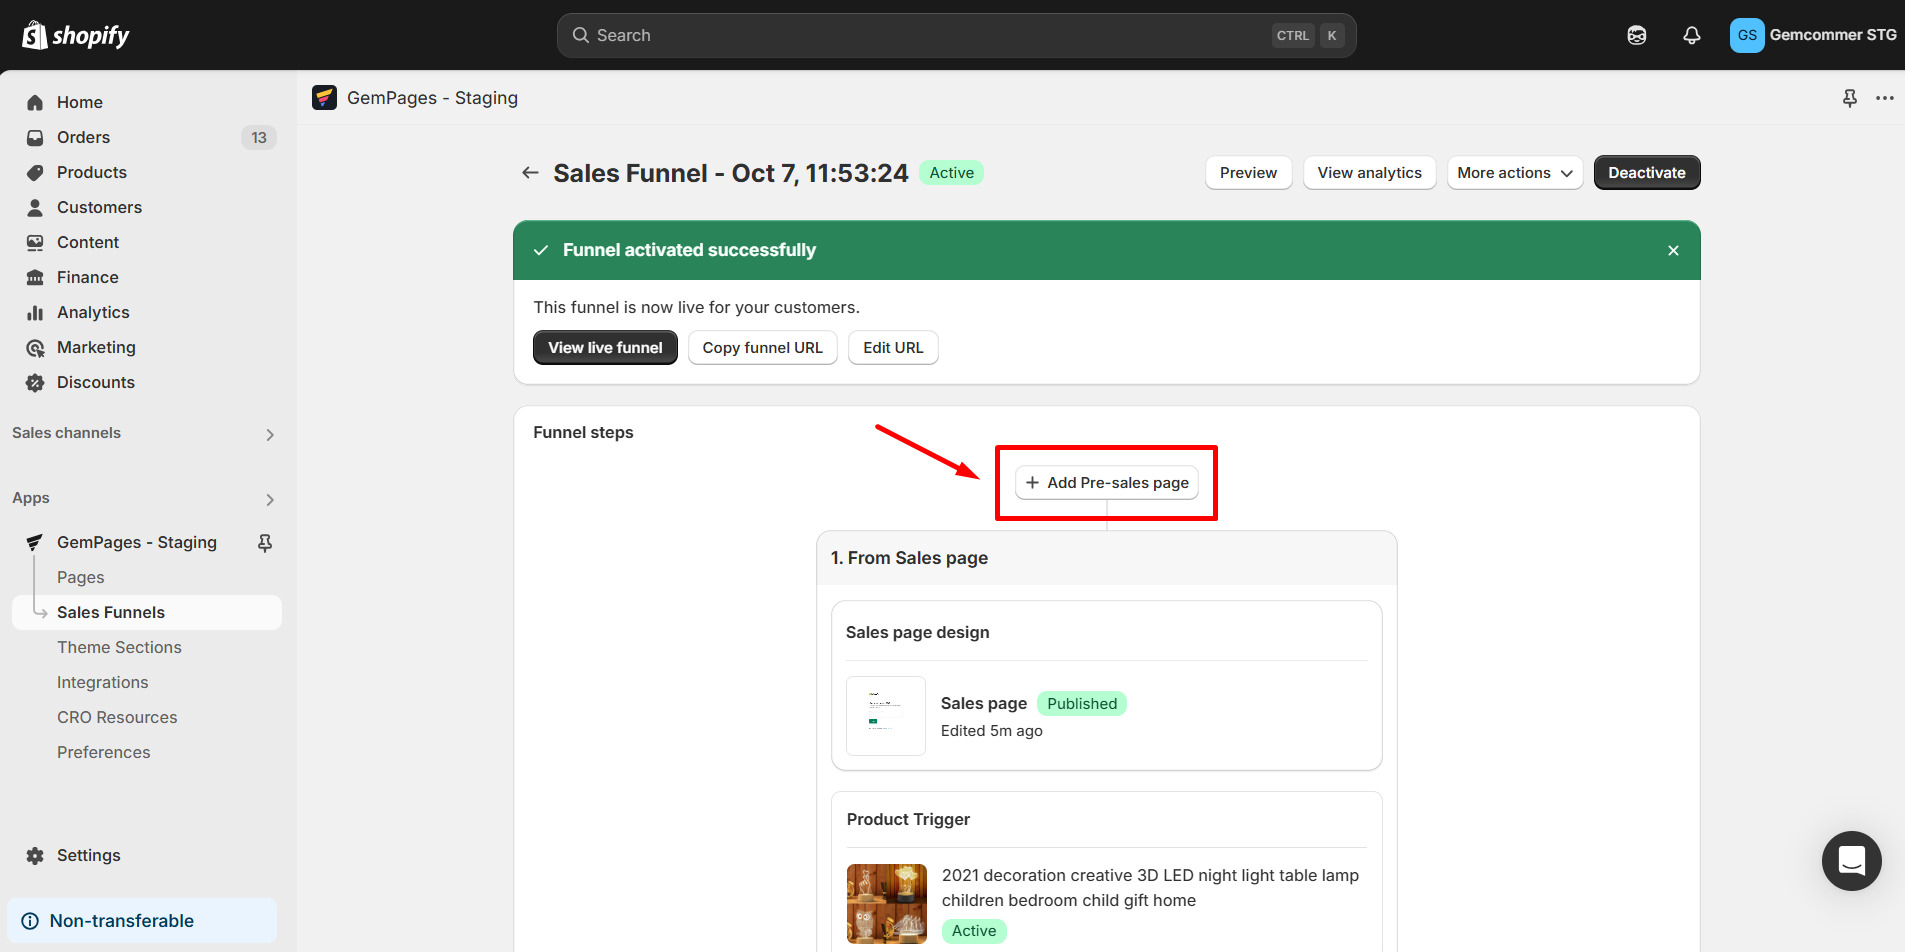Viewport: 1905px width, 952px height.
Task: Switch to the Theme Sections page
Action: pyautogui.click(x=119, y=647)
